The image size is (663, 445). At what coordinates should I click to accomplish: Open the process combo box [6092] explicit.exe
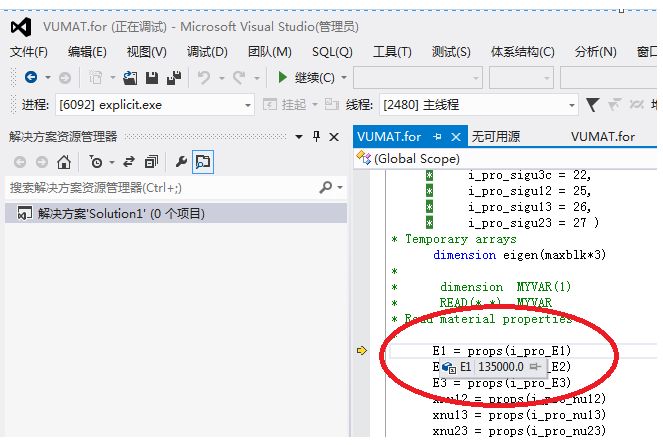click(x=155, y=104)
